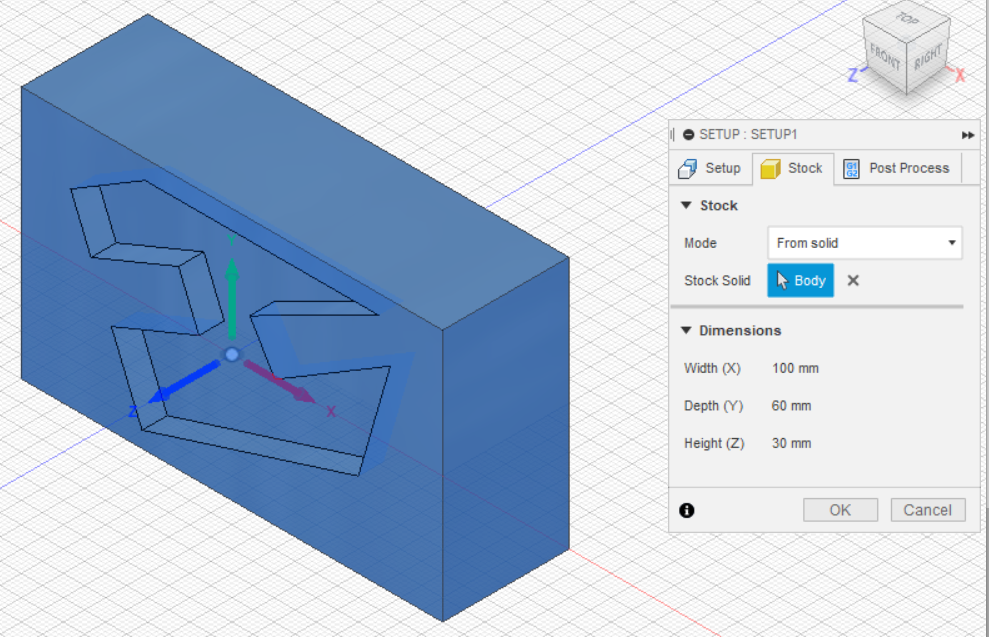Open the info icon in the setup dialog
Viewport: 989px width, 637px height.
[x=687, y=510]
